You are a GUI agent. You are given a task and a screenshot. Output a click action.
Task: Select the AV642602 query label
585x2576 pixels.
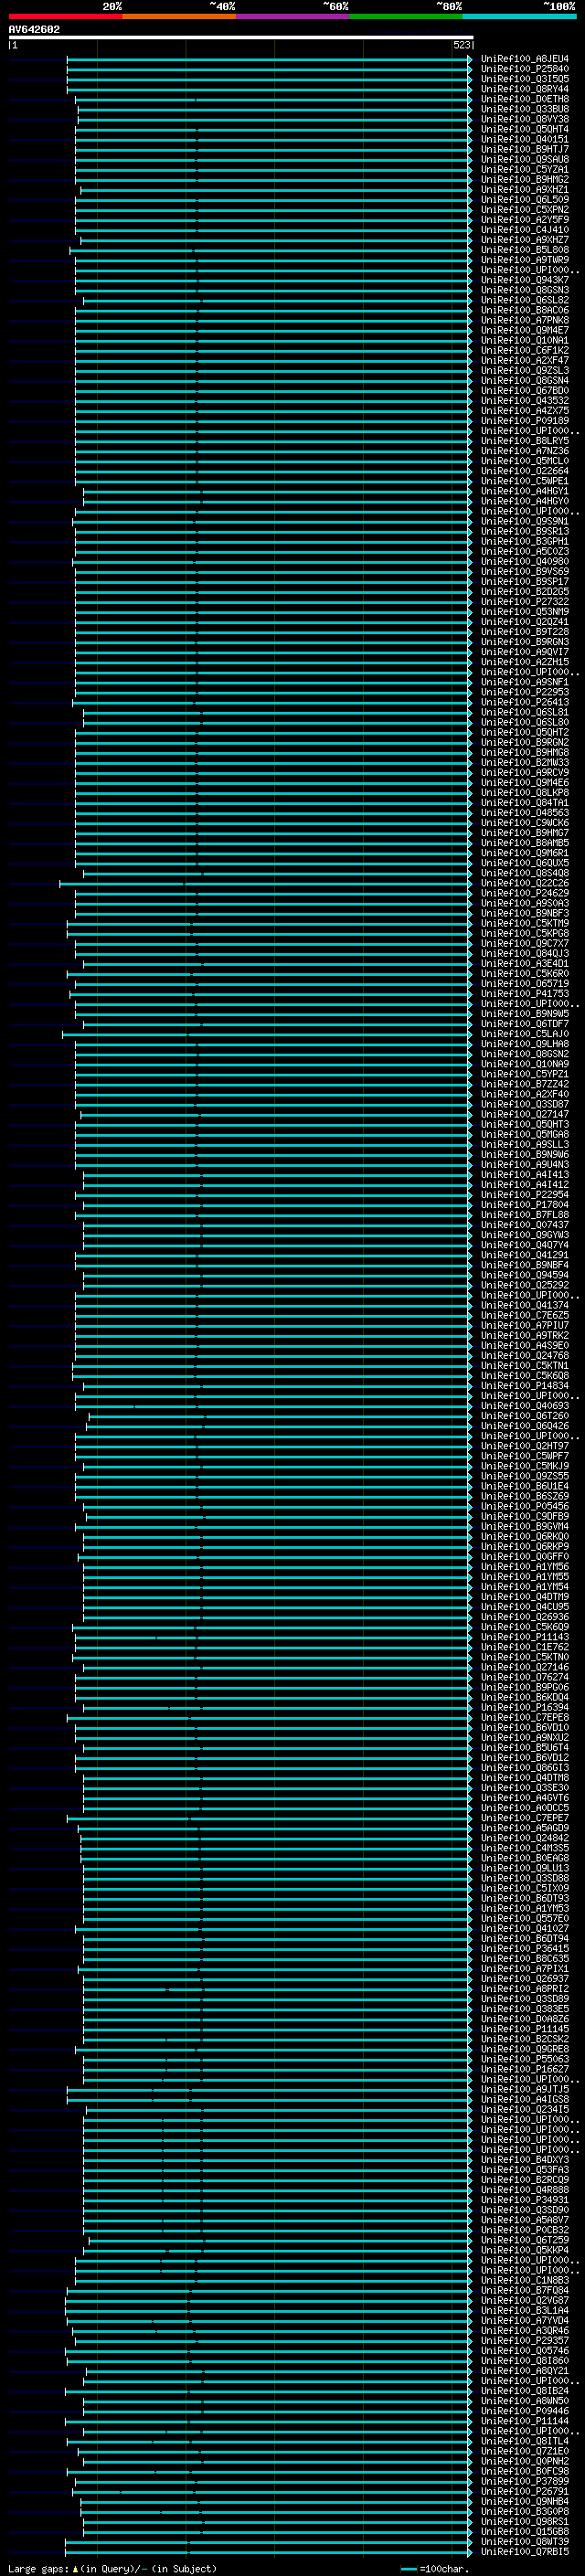[34, 29]
